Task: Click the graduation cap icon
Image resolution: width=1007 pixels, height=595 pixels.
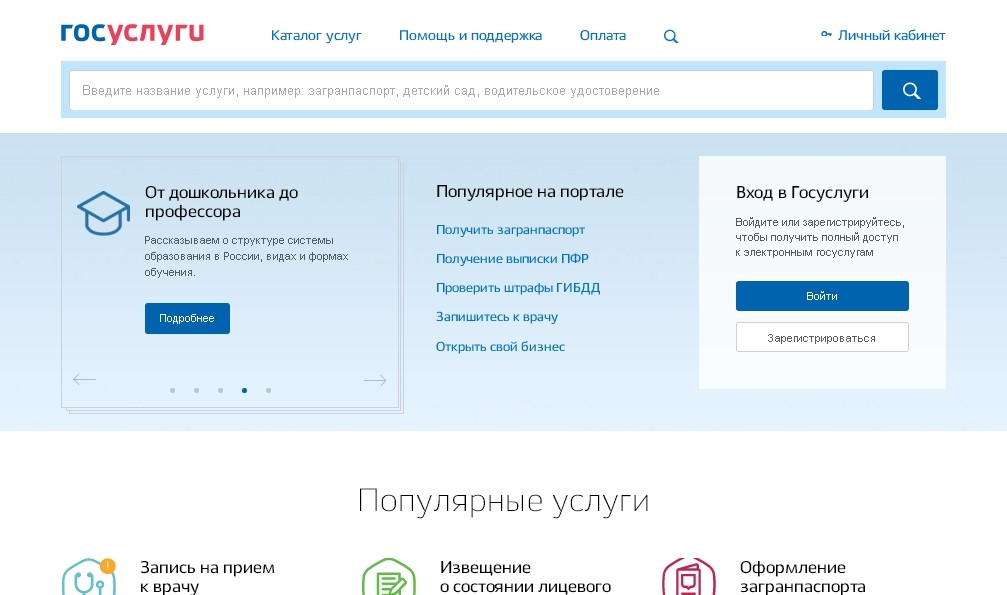Action: [x=103, y=213]
